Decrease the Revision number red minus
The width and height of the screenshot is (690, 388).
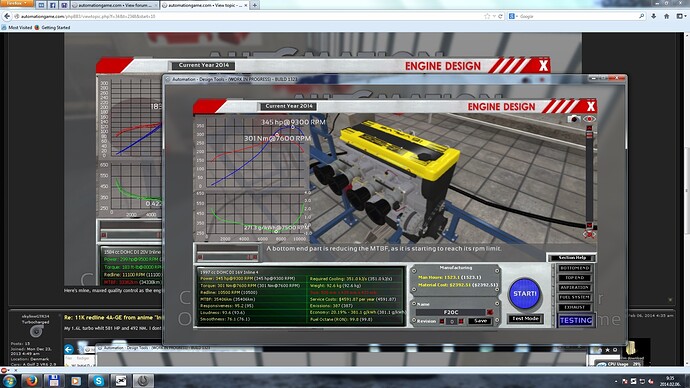[x=442, y=321]
